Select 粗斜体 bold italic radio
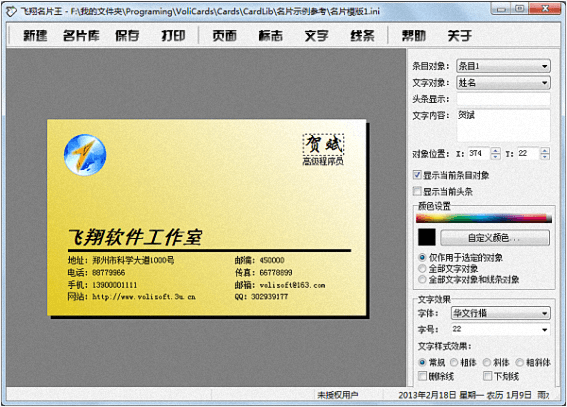This screenshot has width=567, height=407. point(520,362)
